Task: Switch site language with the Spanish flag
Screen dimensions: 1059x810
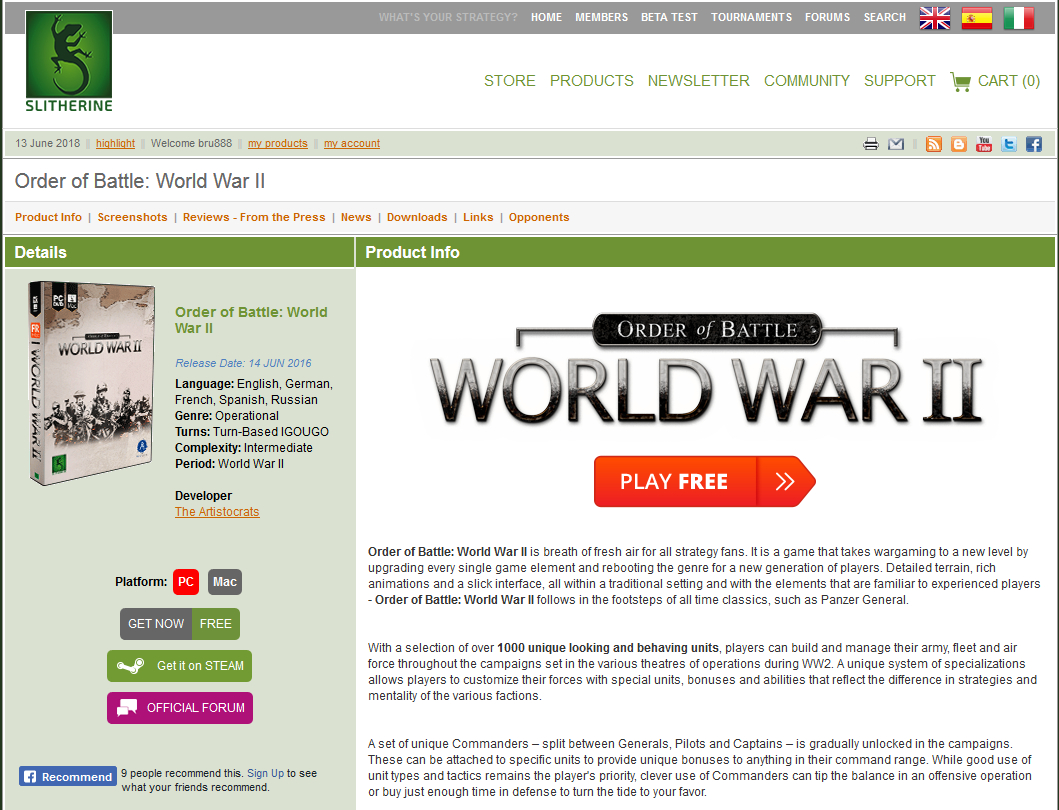Action: [x=976, y=18]
